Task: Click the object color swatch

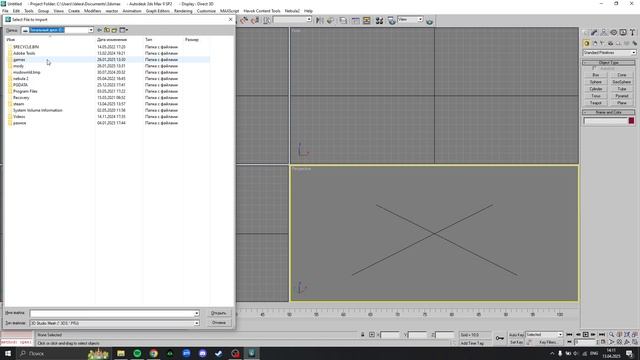Action: 631,120
